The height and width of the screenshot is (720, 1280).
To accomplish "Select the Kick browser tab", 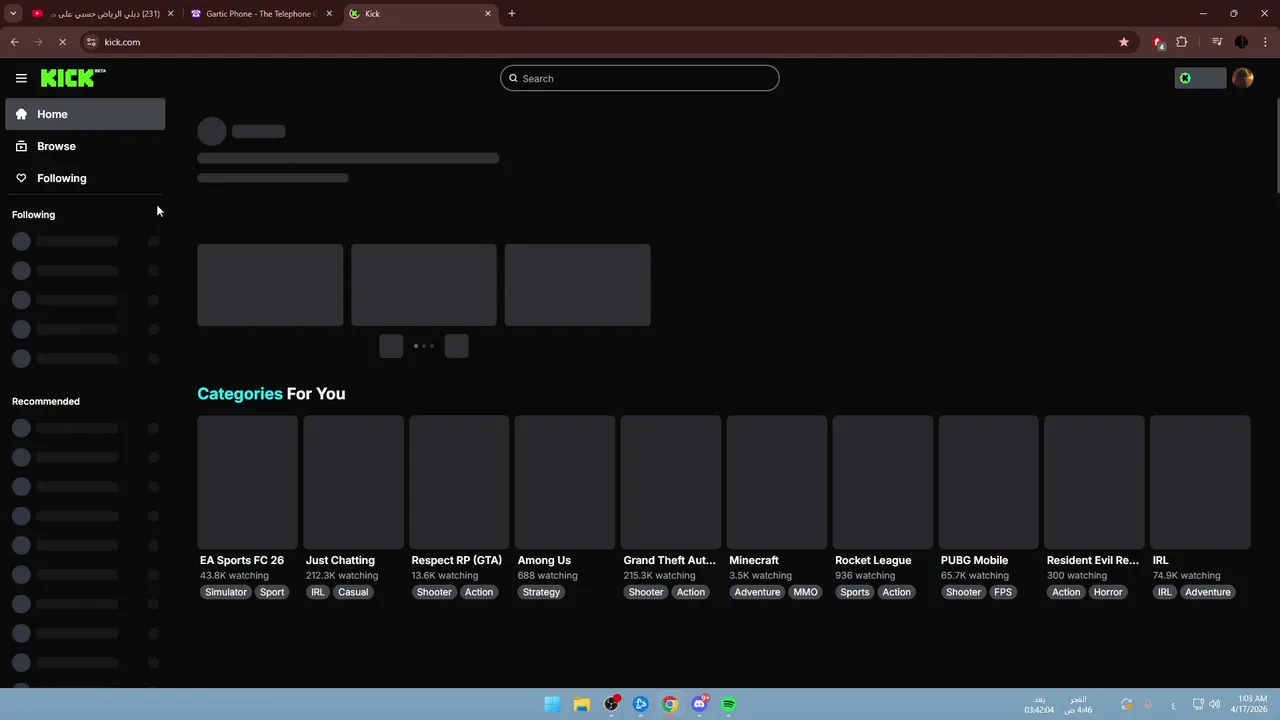I will tap(420, 14).
